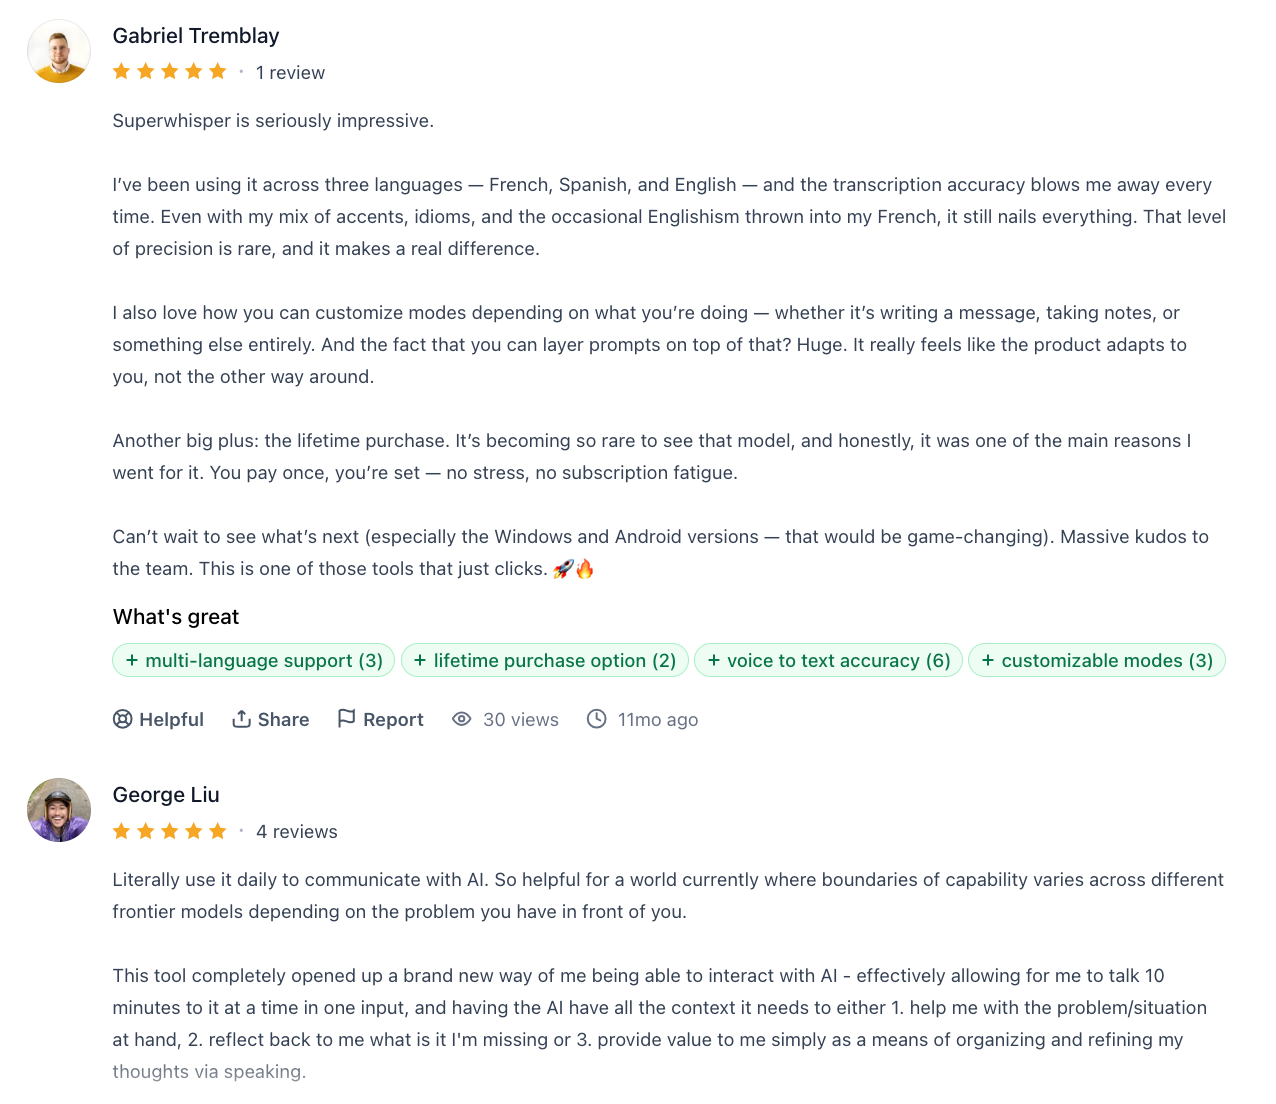Viewport: 1276px width, 1104px height.
Task: View Gabriel's 1 review count
Action: (290, 73)
